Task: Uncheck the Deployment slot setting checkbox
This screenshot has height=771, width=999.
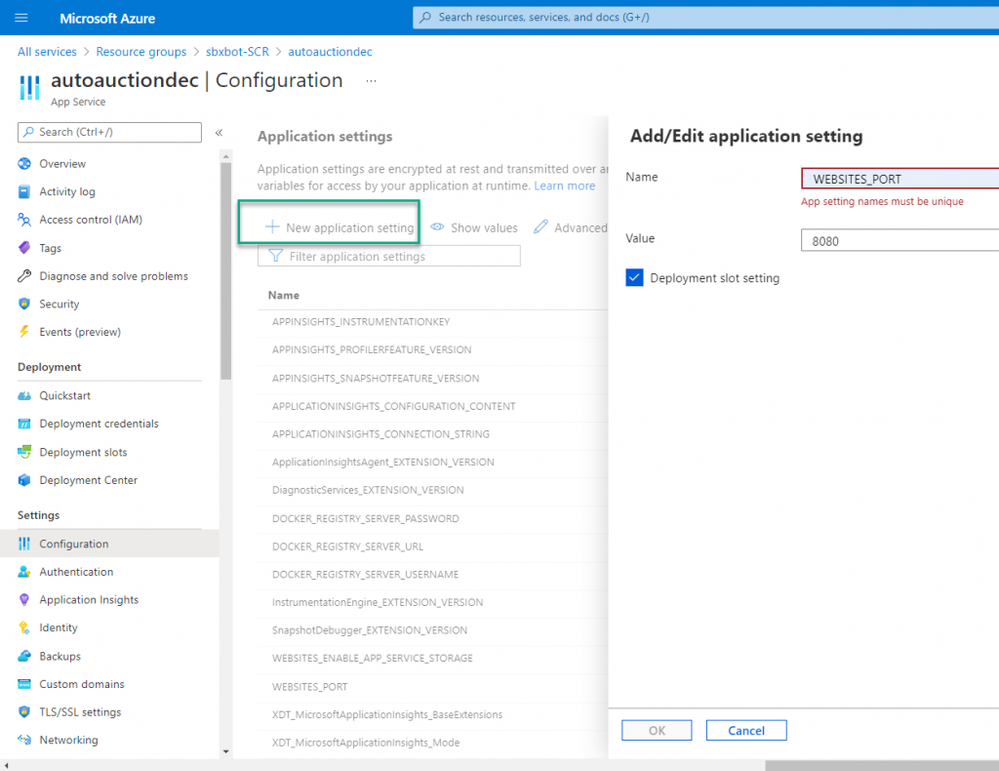Action: (635, 278)
